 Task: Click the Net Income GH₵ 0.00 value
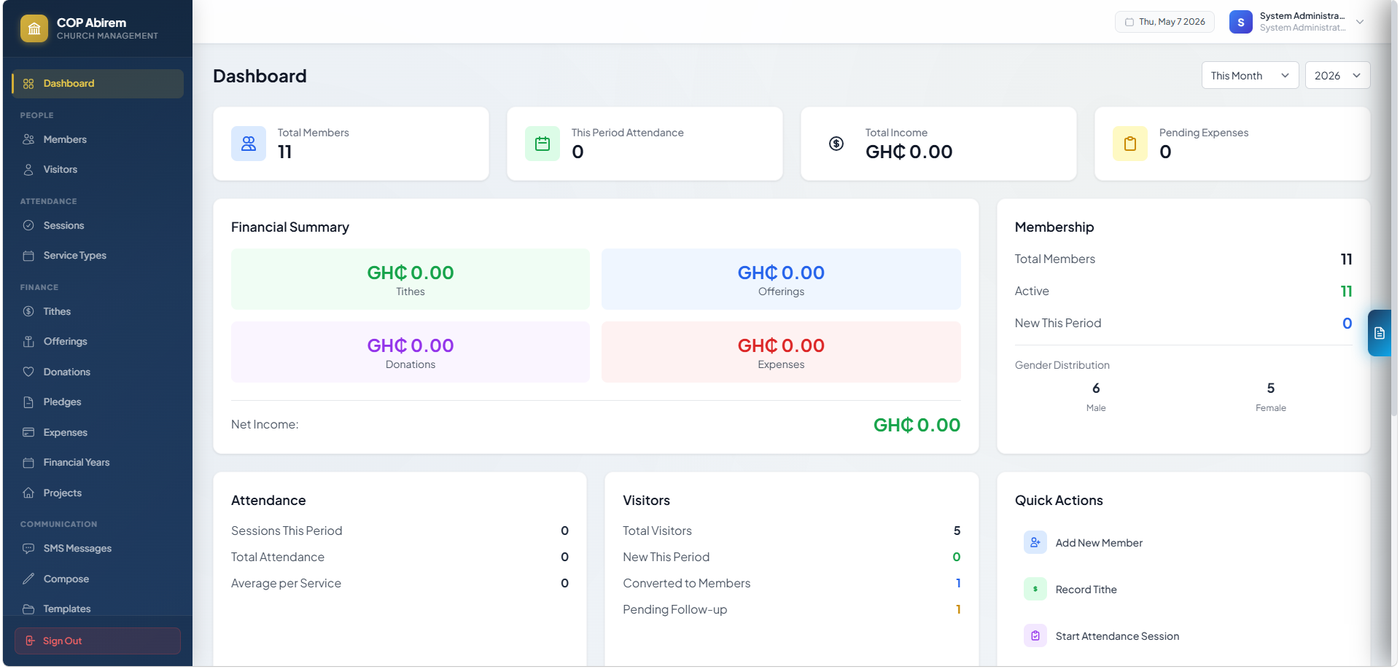tap(917, 425)
